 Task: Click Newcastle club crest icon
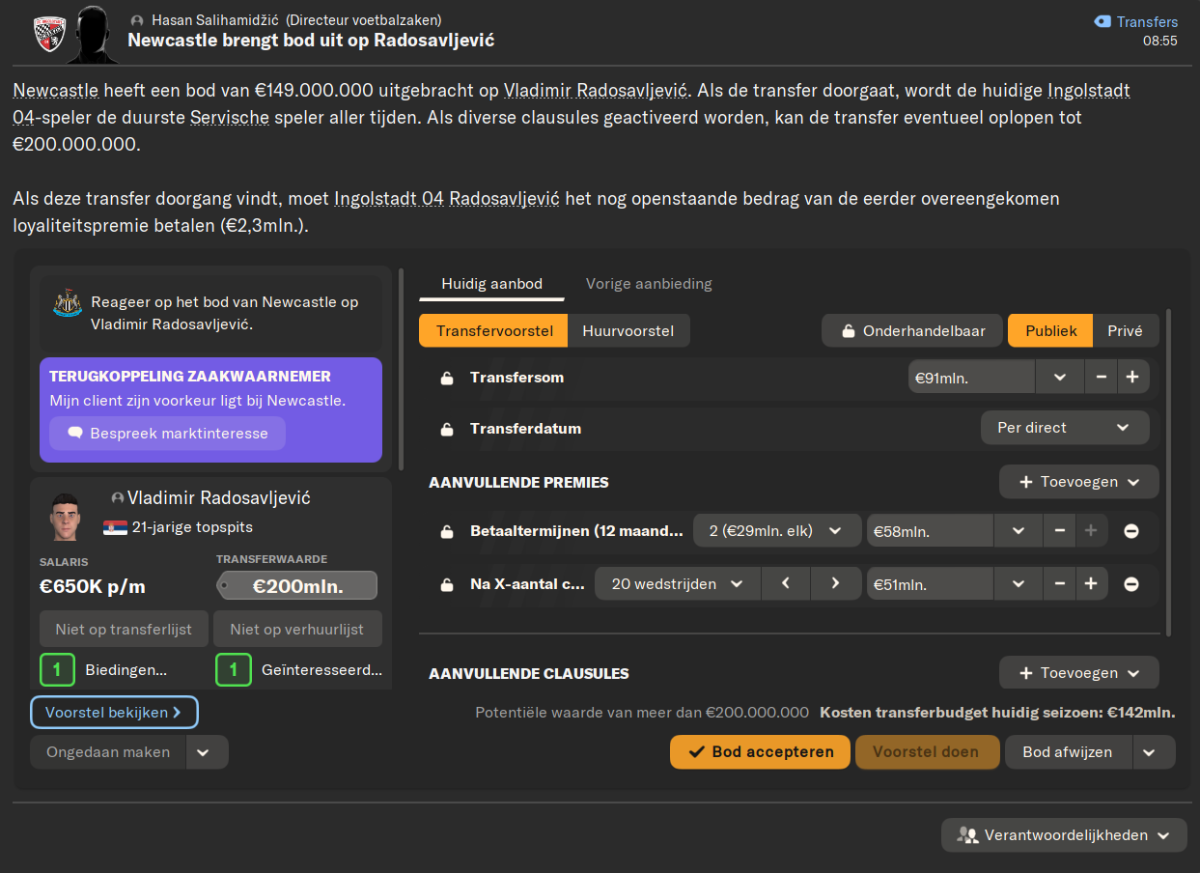67,303
